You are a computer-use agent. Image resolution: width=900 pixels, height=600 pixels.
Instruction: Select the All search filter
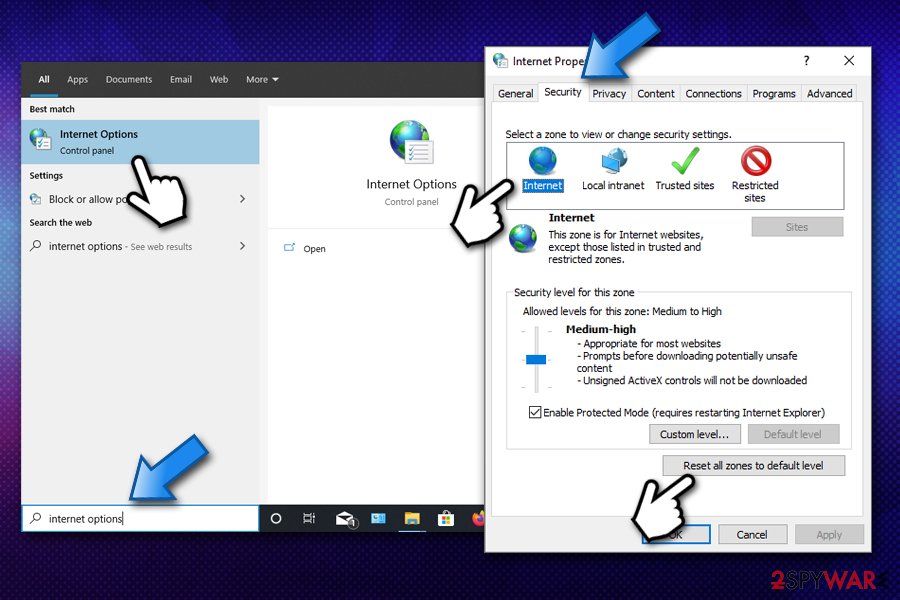(x=44, y=79)
